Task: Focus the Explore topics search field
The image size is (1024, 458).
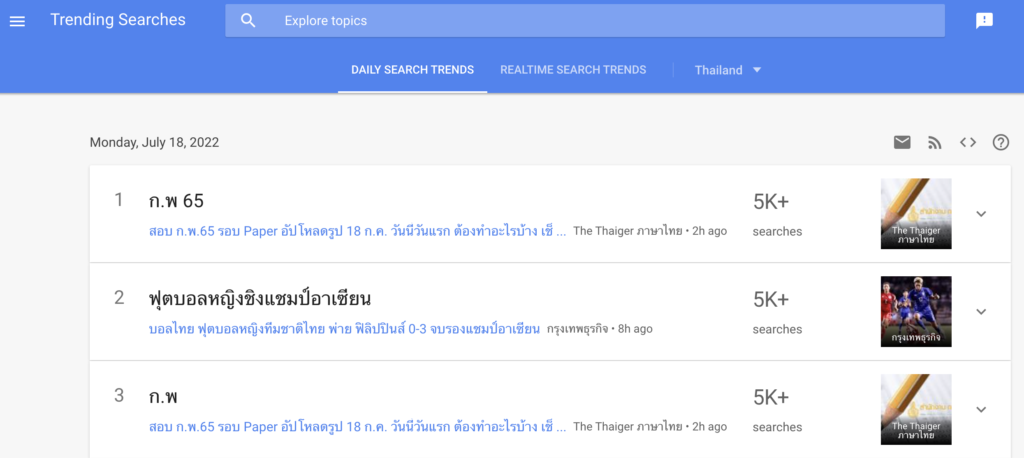Action: 585,21
